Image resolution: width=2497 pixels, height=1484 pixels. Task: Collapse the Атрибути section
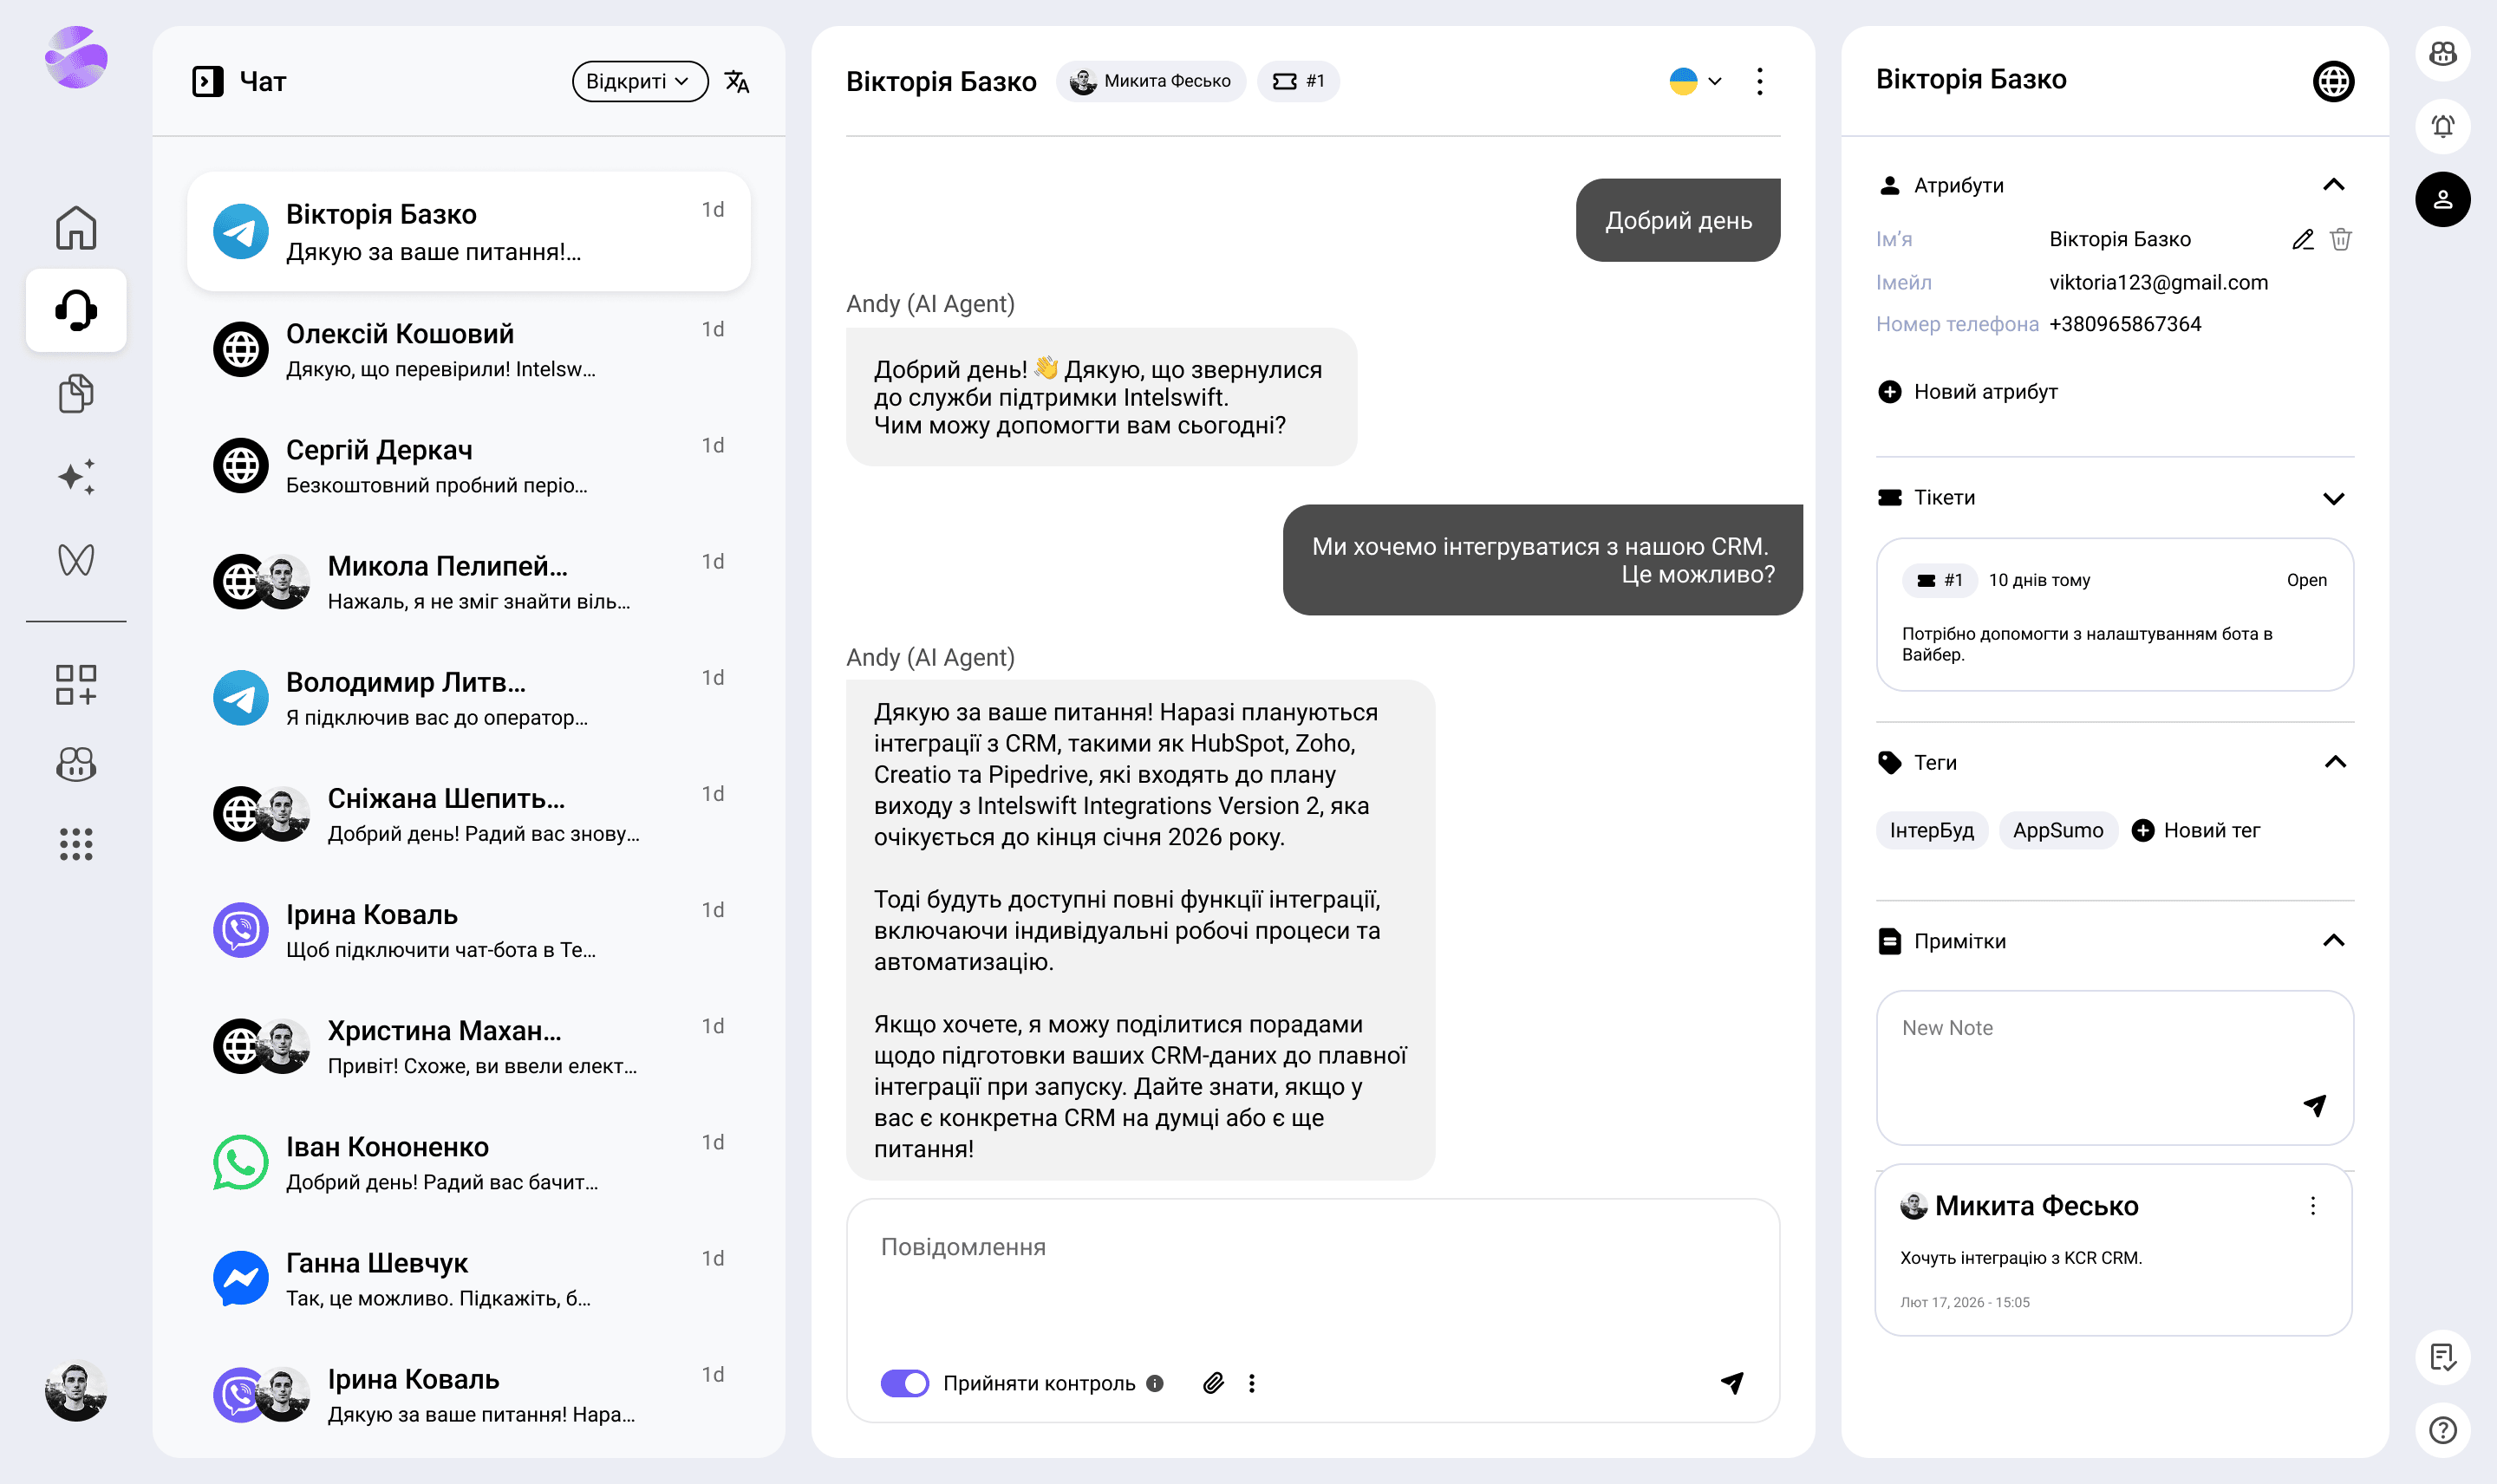tap(2333, 185)
